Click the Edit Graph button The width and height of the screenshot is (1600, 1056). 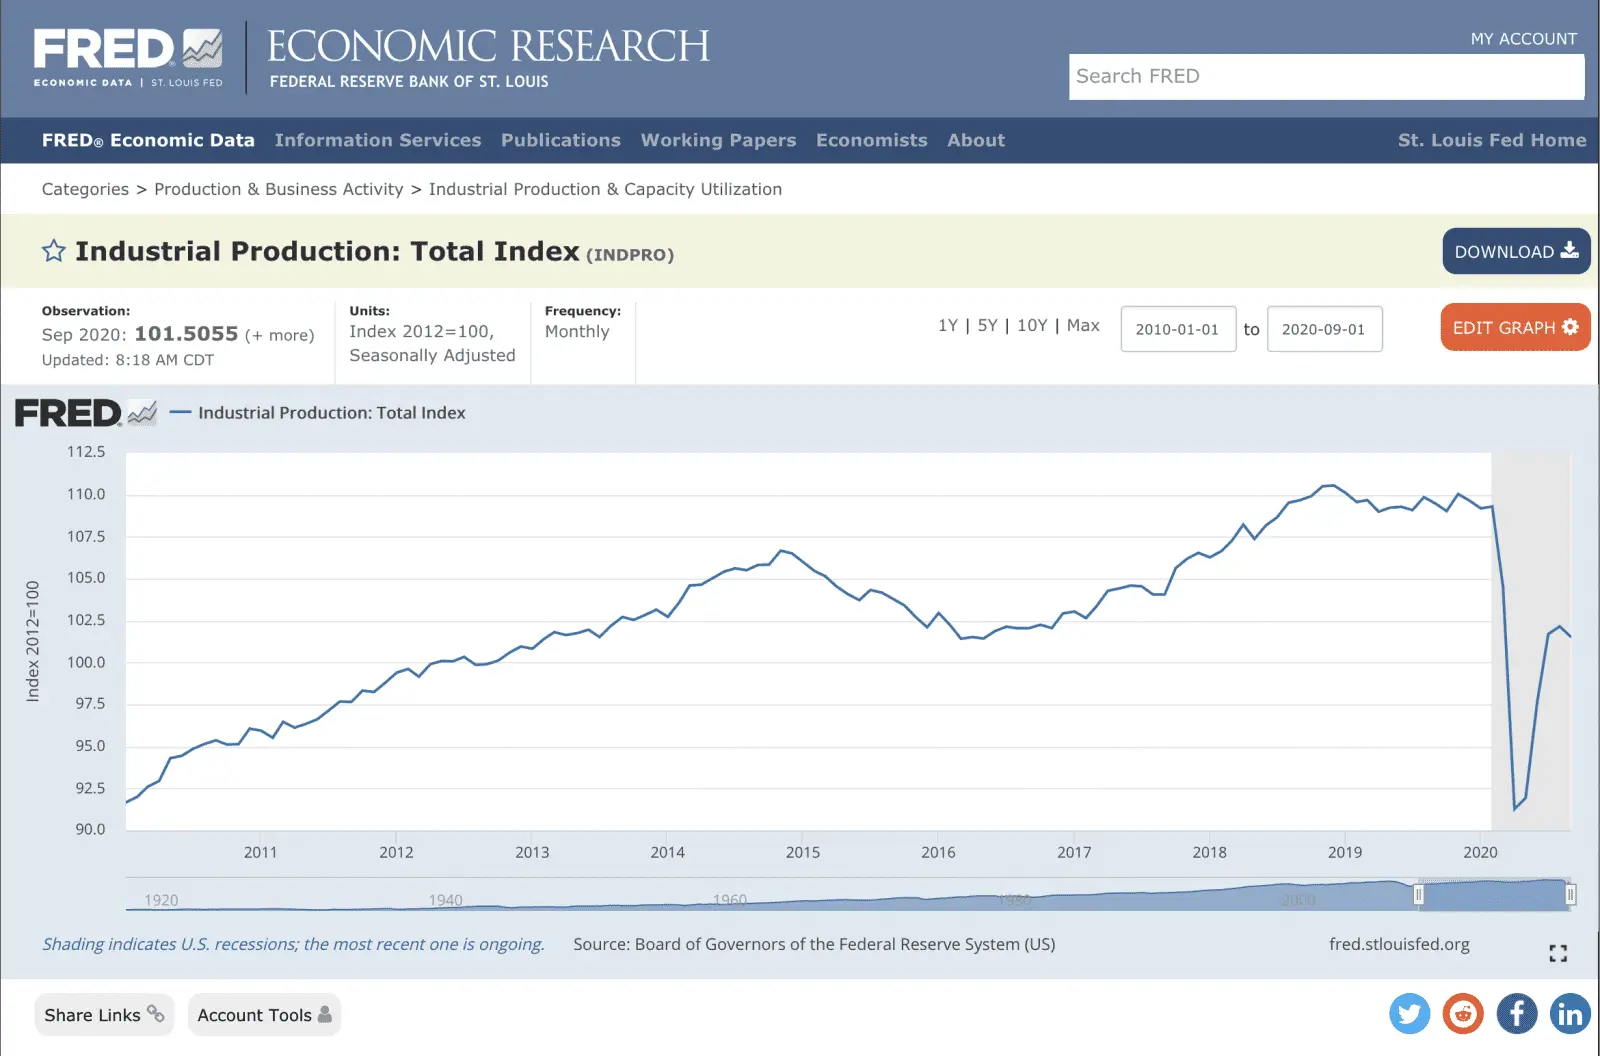tap(1514, 328)
